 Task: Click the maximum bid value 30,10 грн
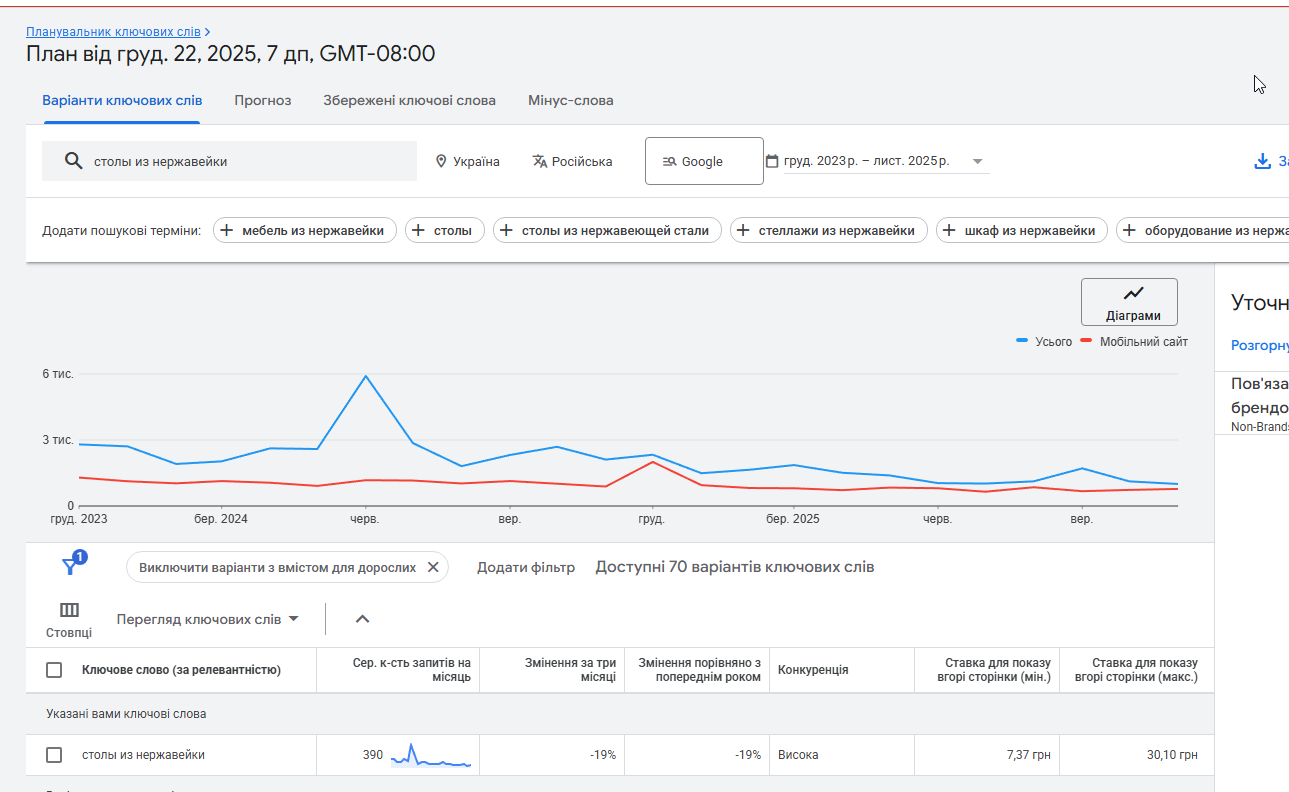[x=1172, y=755]
